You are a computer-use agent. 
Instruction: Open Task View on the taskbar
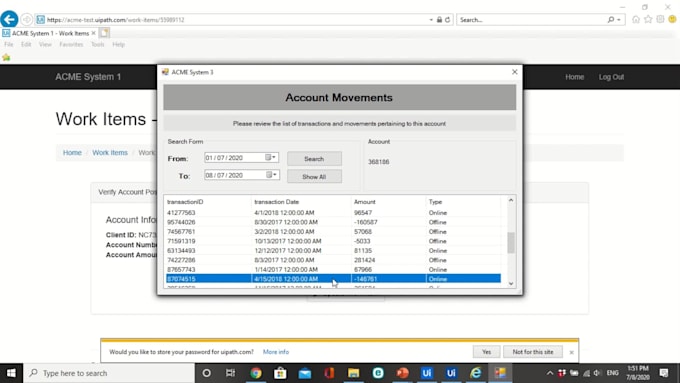230,373
